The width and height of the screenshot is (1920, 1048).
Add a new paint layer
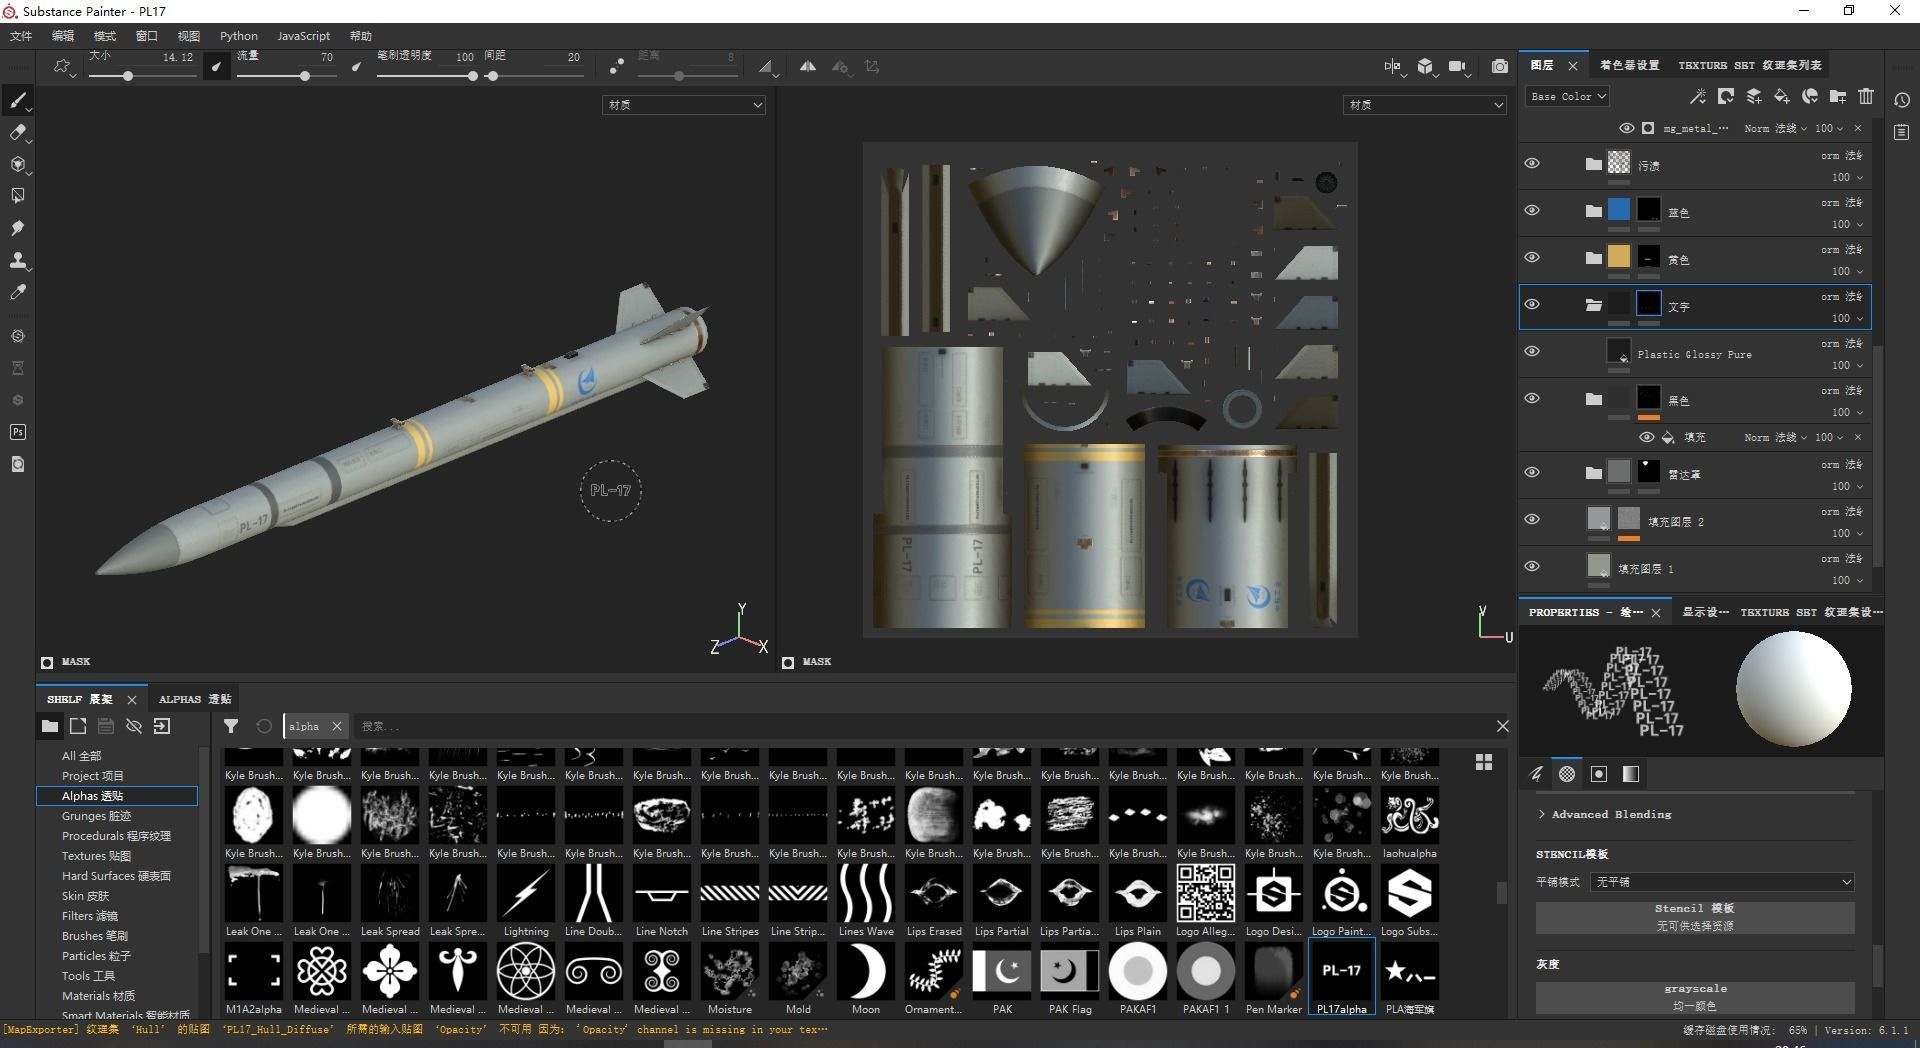(x=1753, y=96)
